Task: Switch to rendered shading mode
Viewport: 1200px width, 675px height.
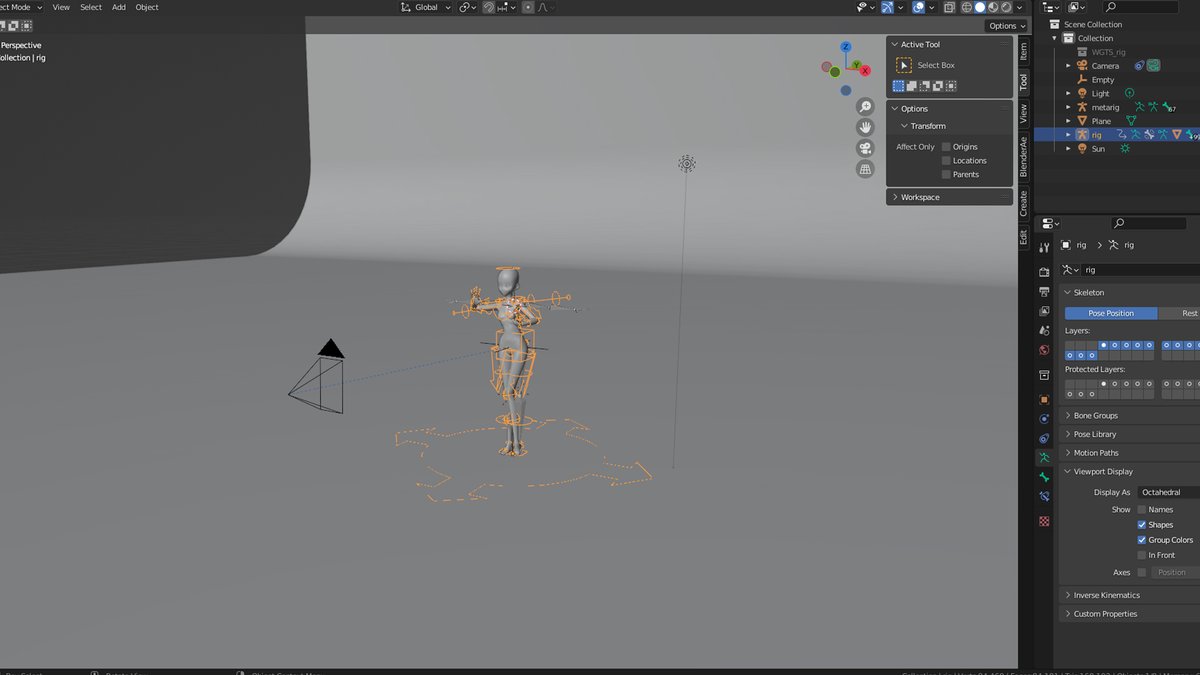Action: pyautogui.click(x=1008, y=7)
